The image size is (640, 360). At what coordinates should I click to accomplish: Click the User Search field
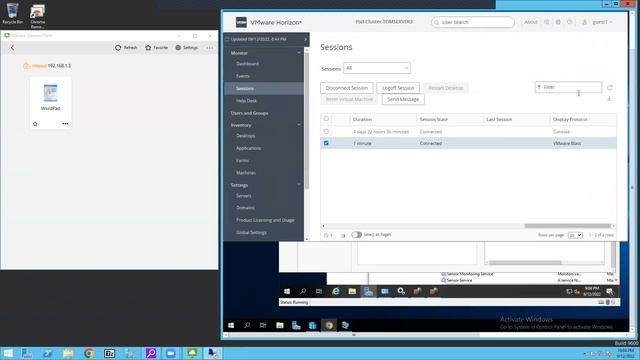(x=473, y=22)
